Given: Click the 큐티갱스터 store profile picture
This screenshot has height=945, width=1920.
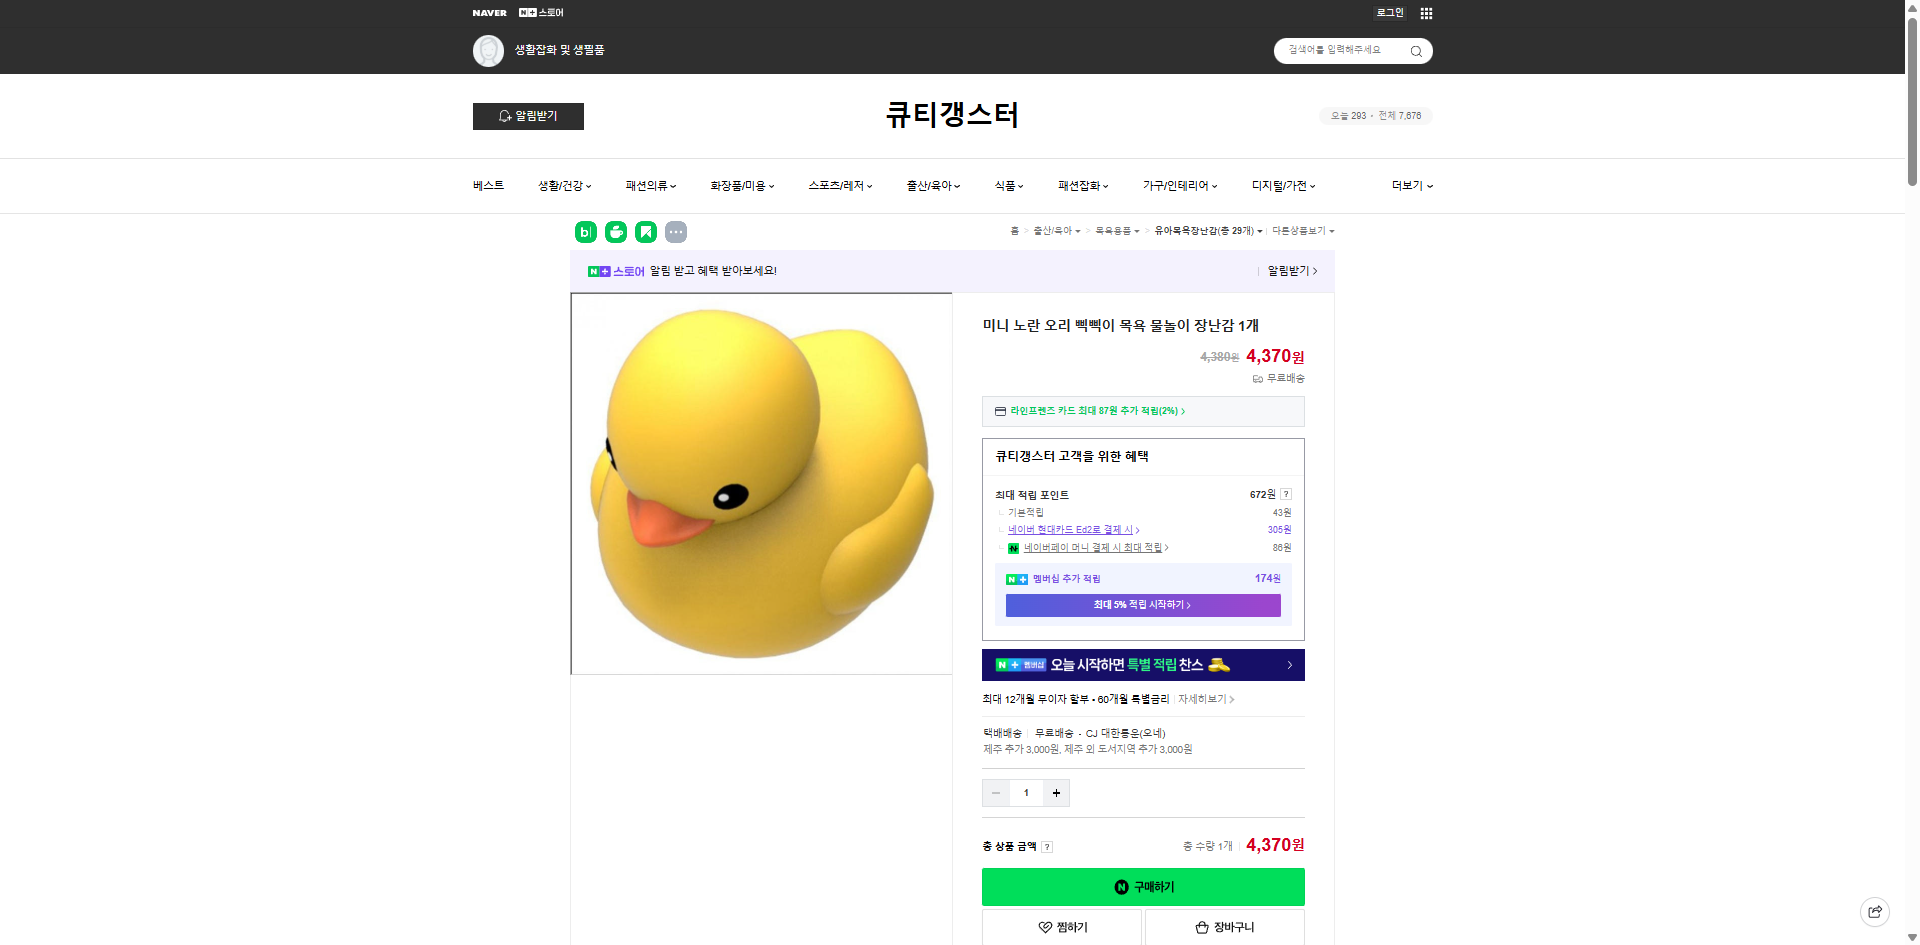Looking at the screenshot, I should (488, 51).
